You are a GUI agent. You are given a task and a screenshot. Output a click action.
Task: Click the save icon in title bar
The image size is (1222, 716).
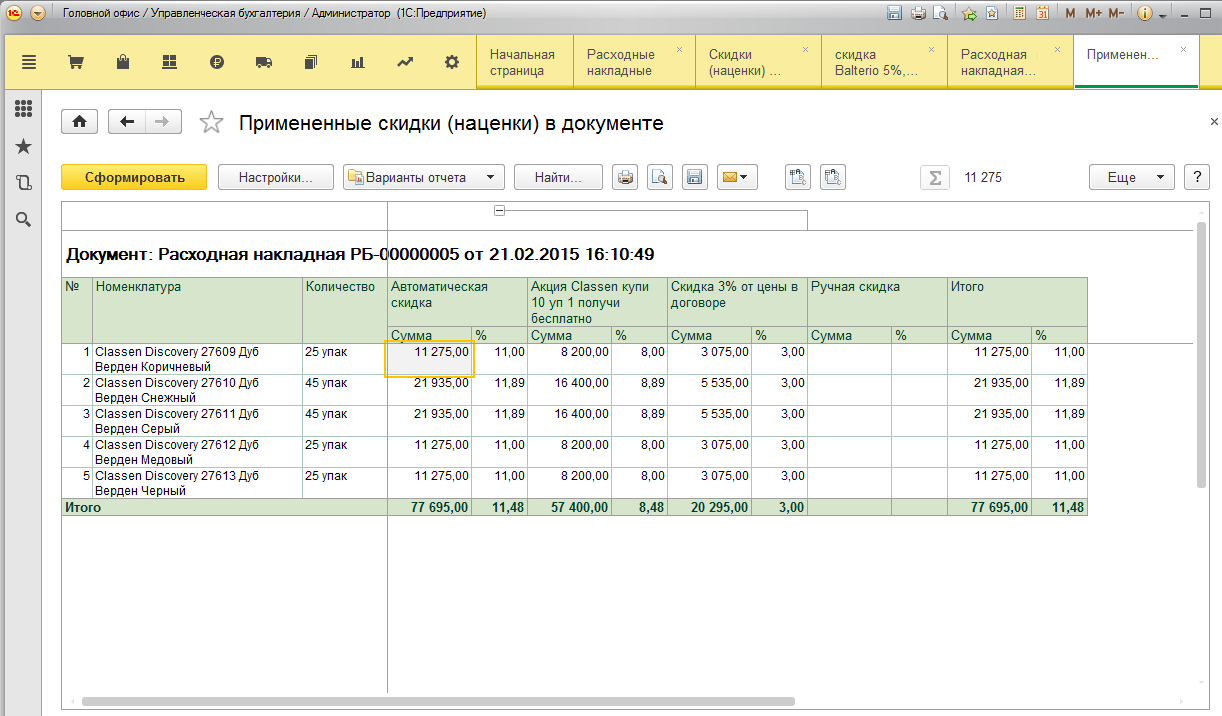click(894, 14)
